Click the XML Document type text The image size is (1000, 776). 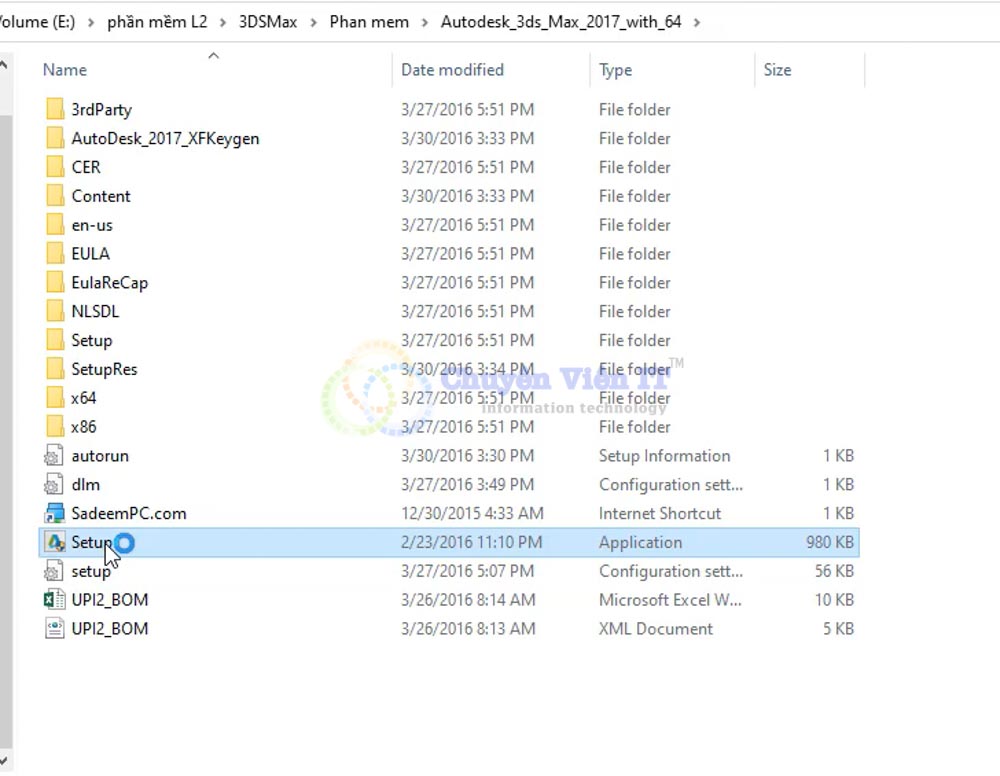point(656,629)
